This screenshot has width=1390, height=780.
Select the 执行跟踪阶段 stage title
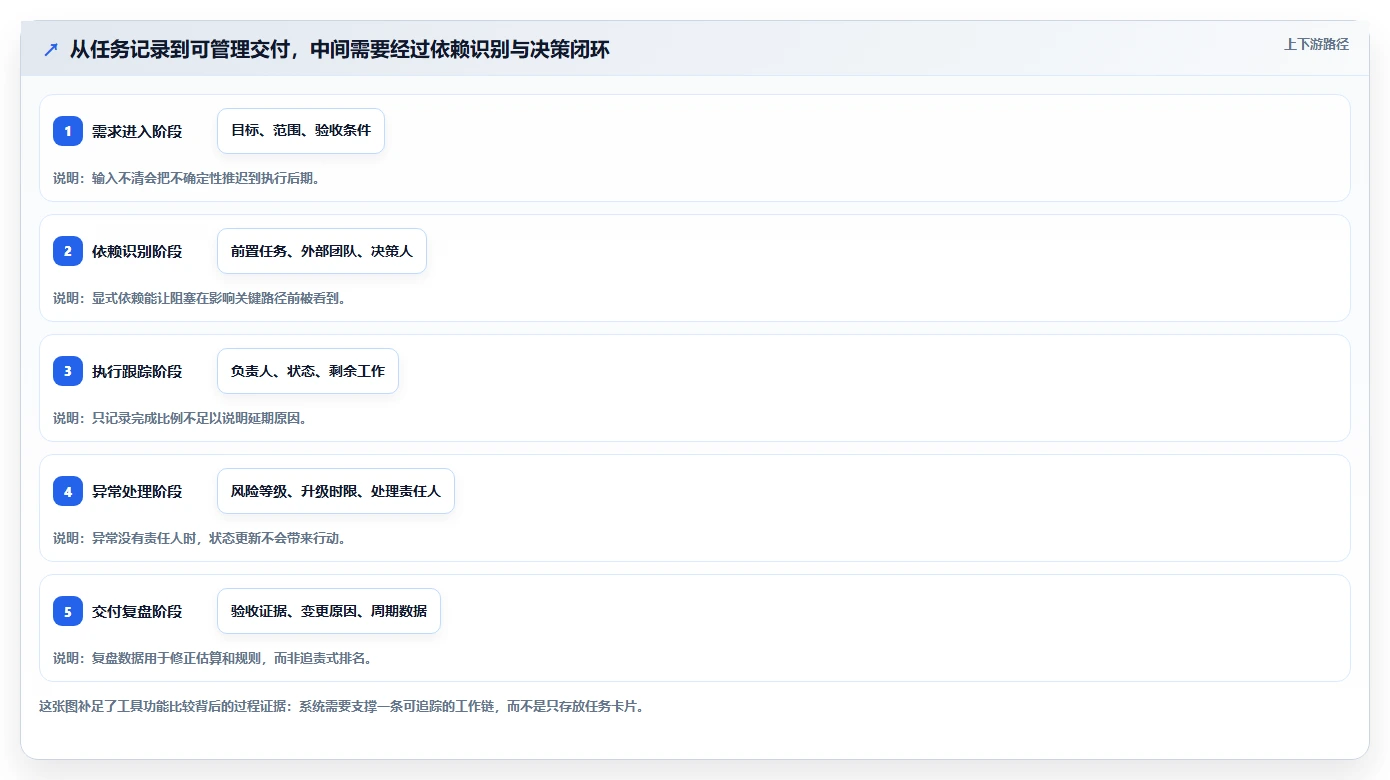click(x=137, y=371)
